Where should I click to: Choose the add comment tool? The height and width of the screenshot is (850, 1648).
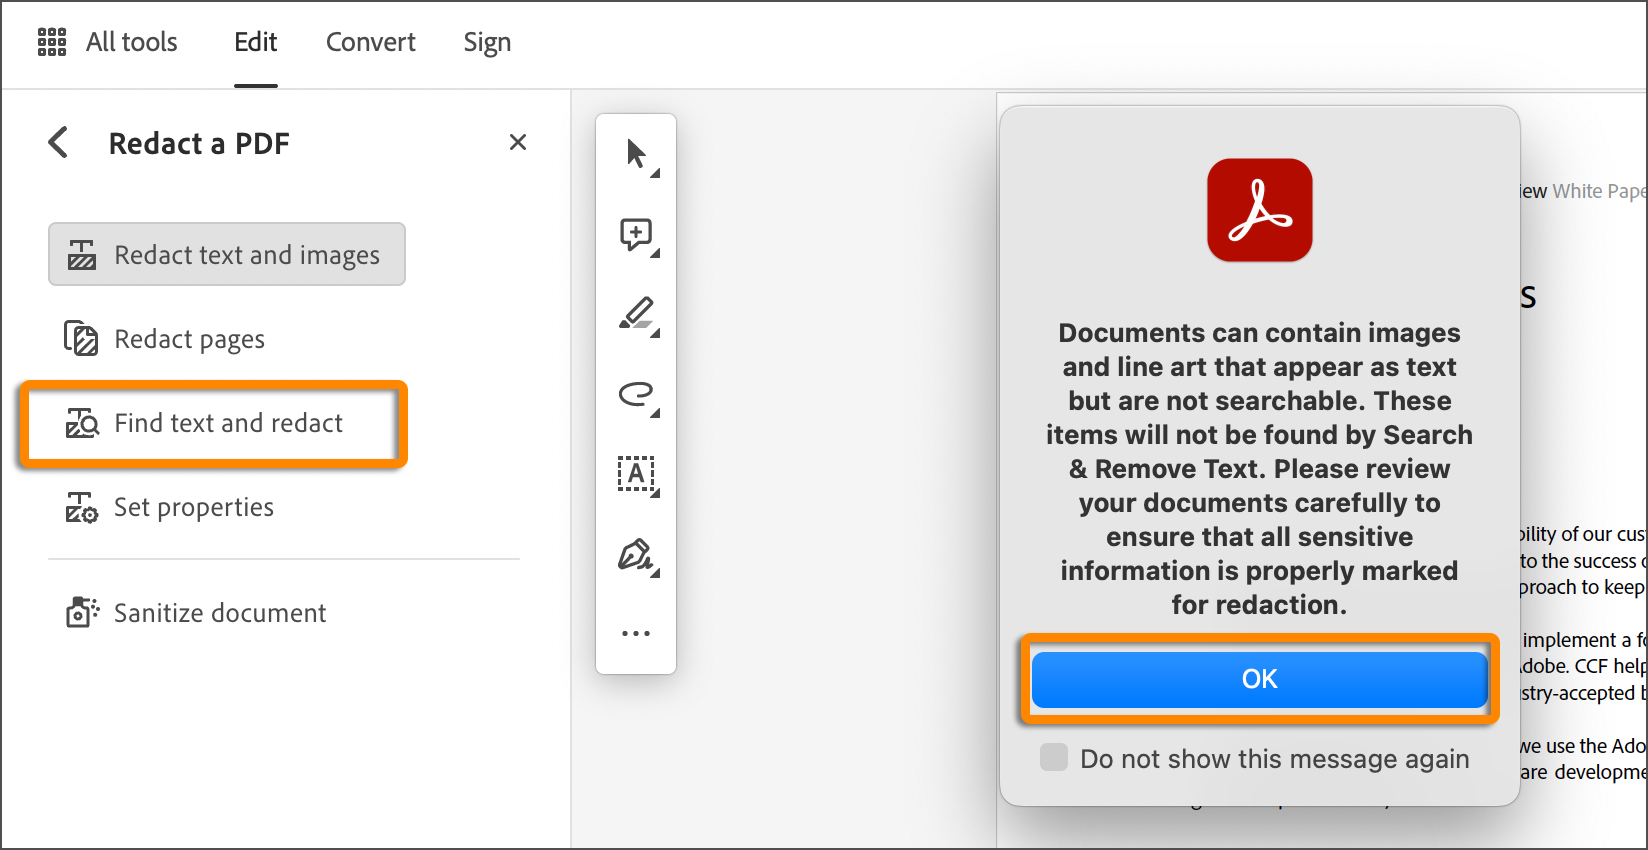tap(636, 234)
